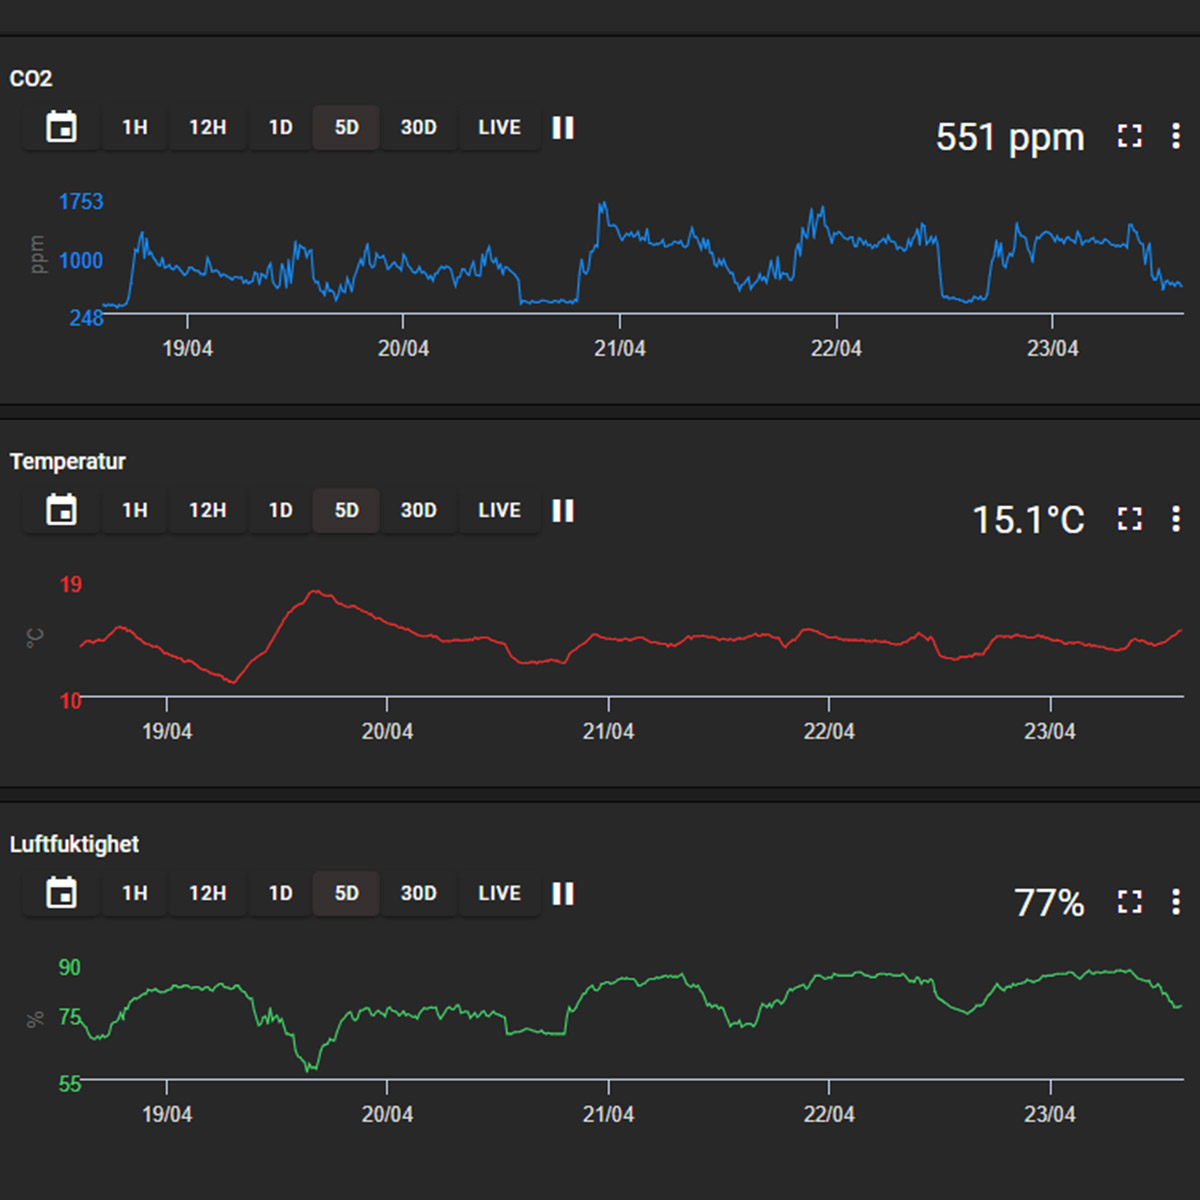Open the Luftfuktighet three-dot options menu
The image size is (1200, 1200).
click(x=1176, y=902)
